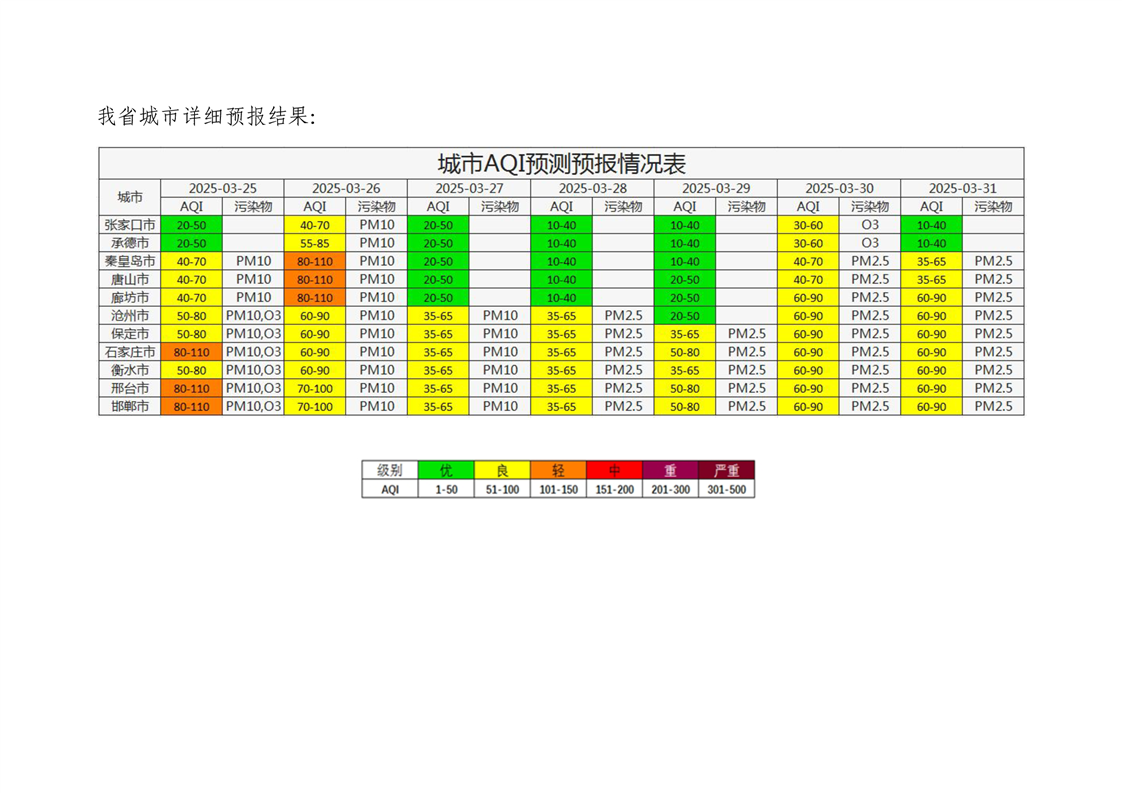Click the 级别 legend label cell
1122x793 pixels.
[389, 470]
